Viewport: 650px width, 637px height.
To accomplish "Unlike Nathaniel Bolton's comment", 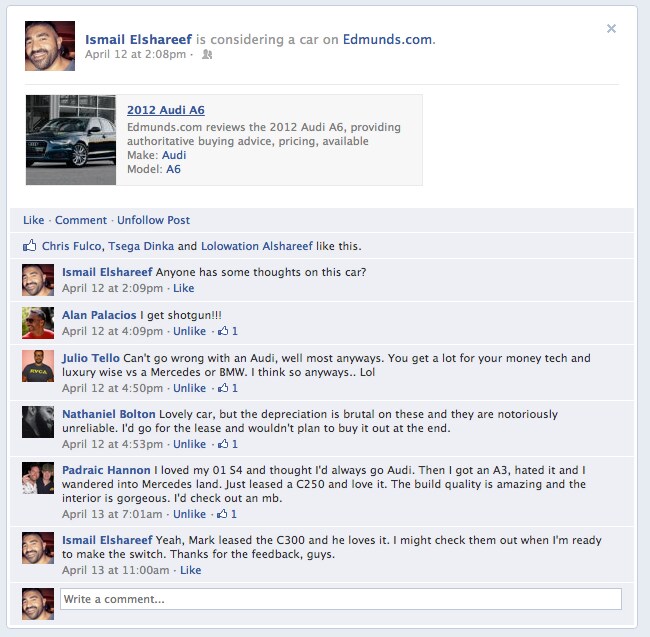I will point(189,444).
